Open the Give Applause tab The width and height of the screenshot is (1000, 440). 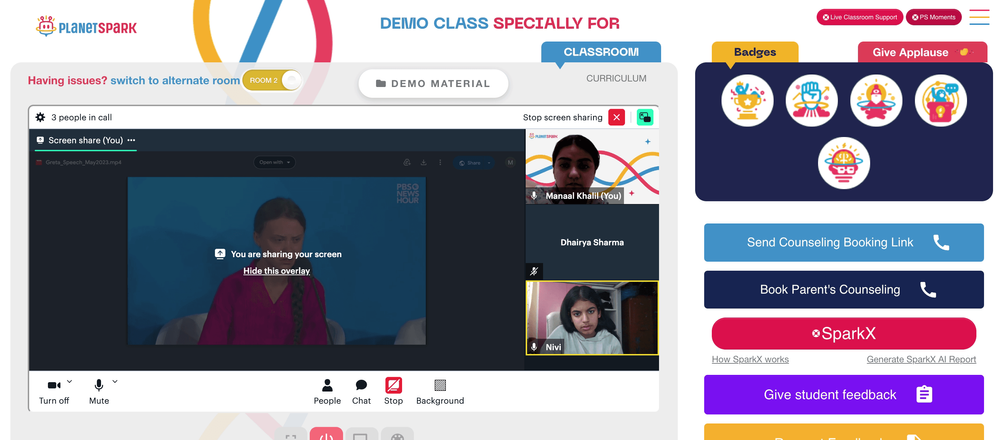pyautogui.click(x=922, y=52)
